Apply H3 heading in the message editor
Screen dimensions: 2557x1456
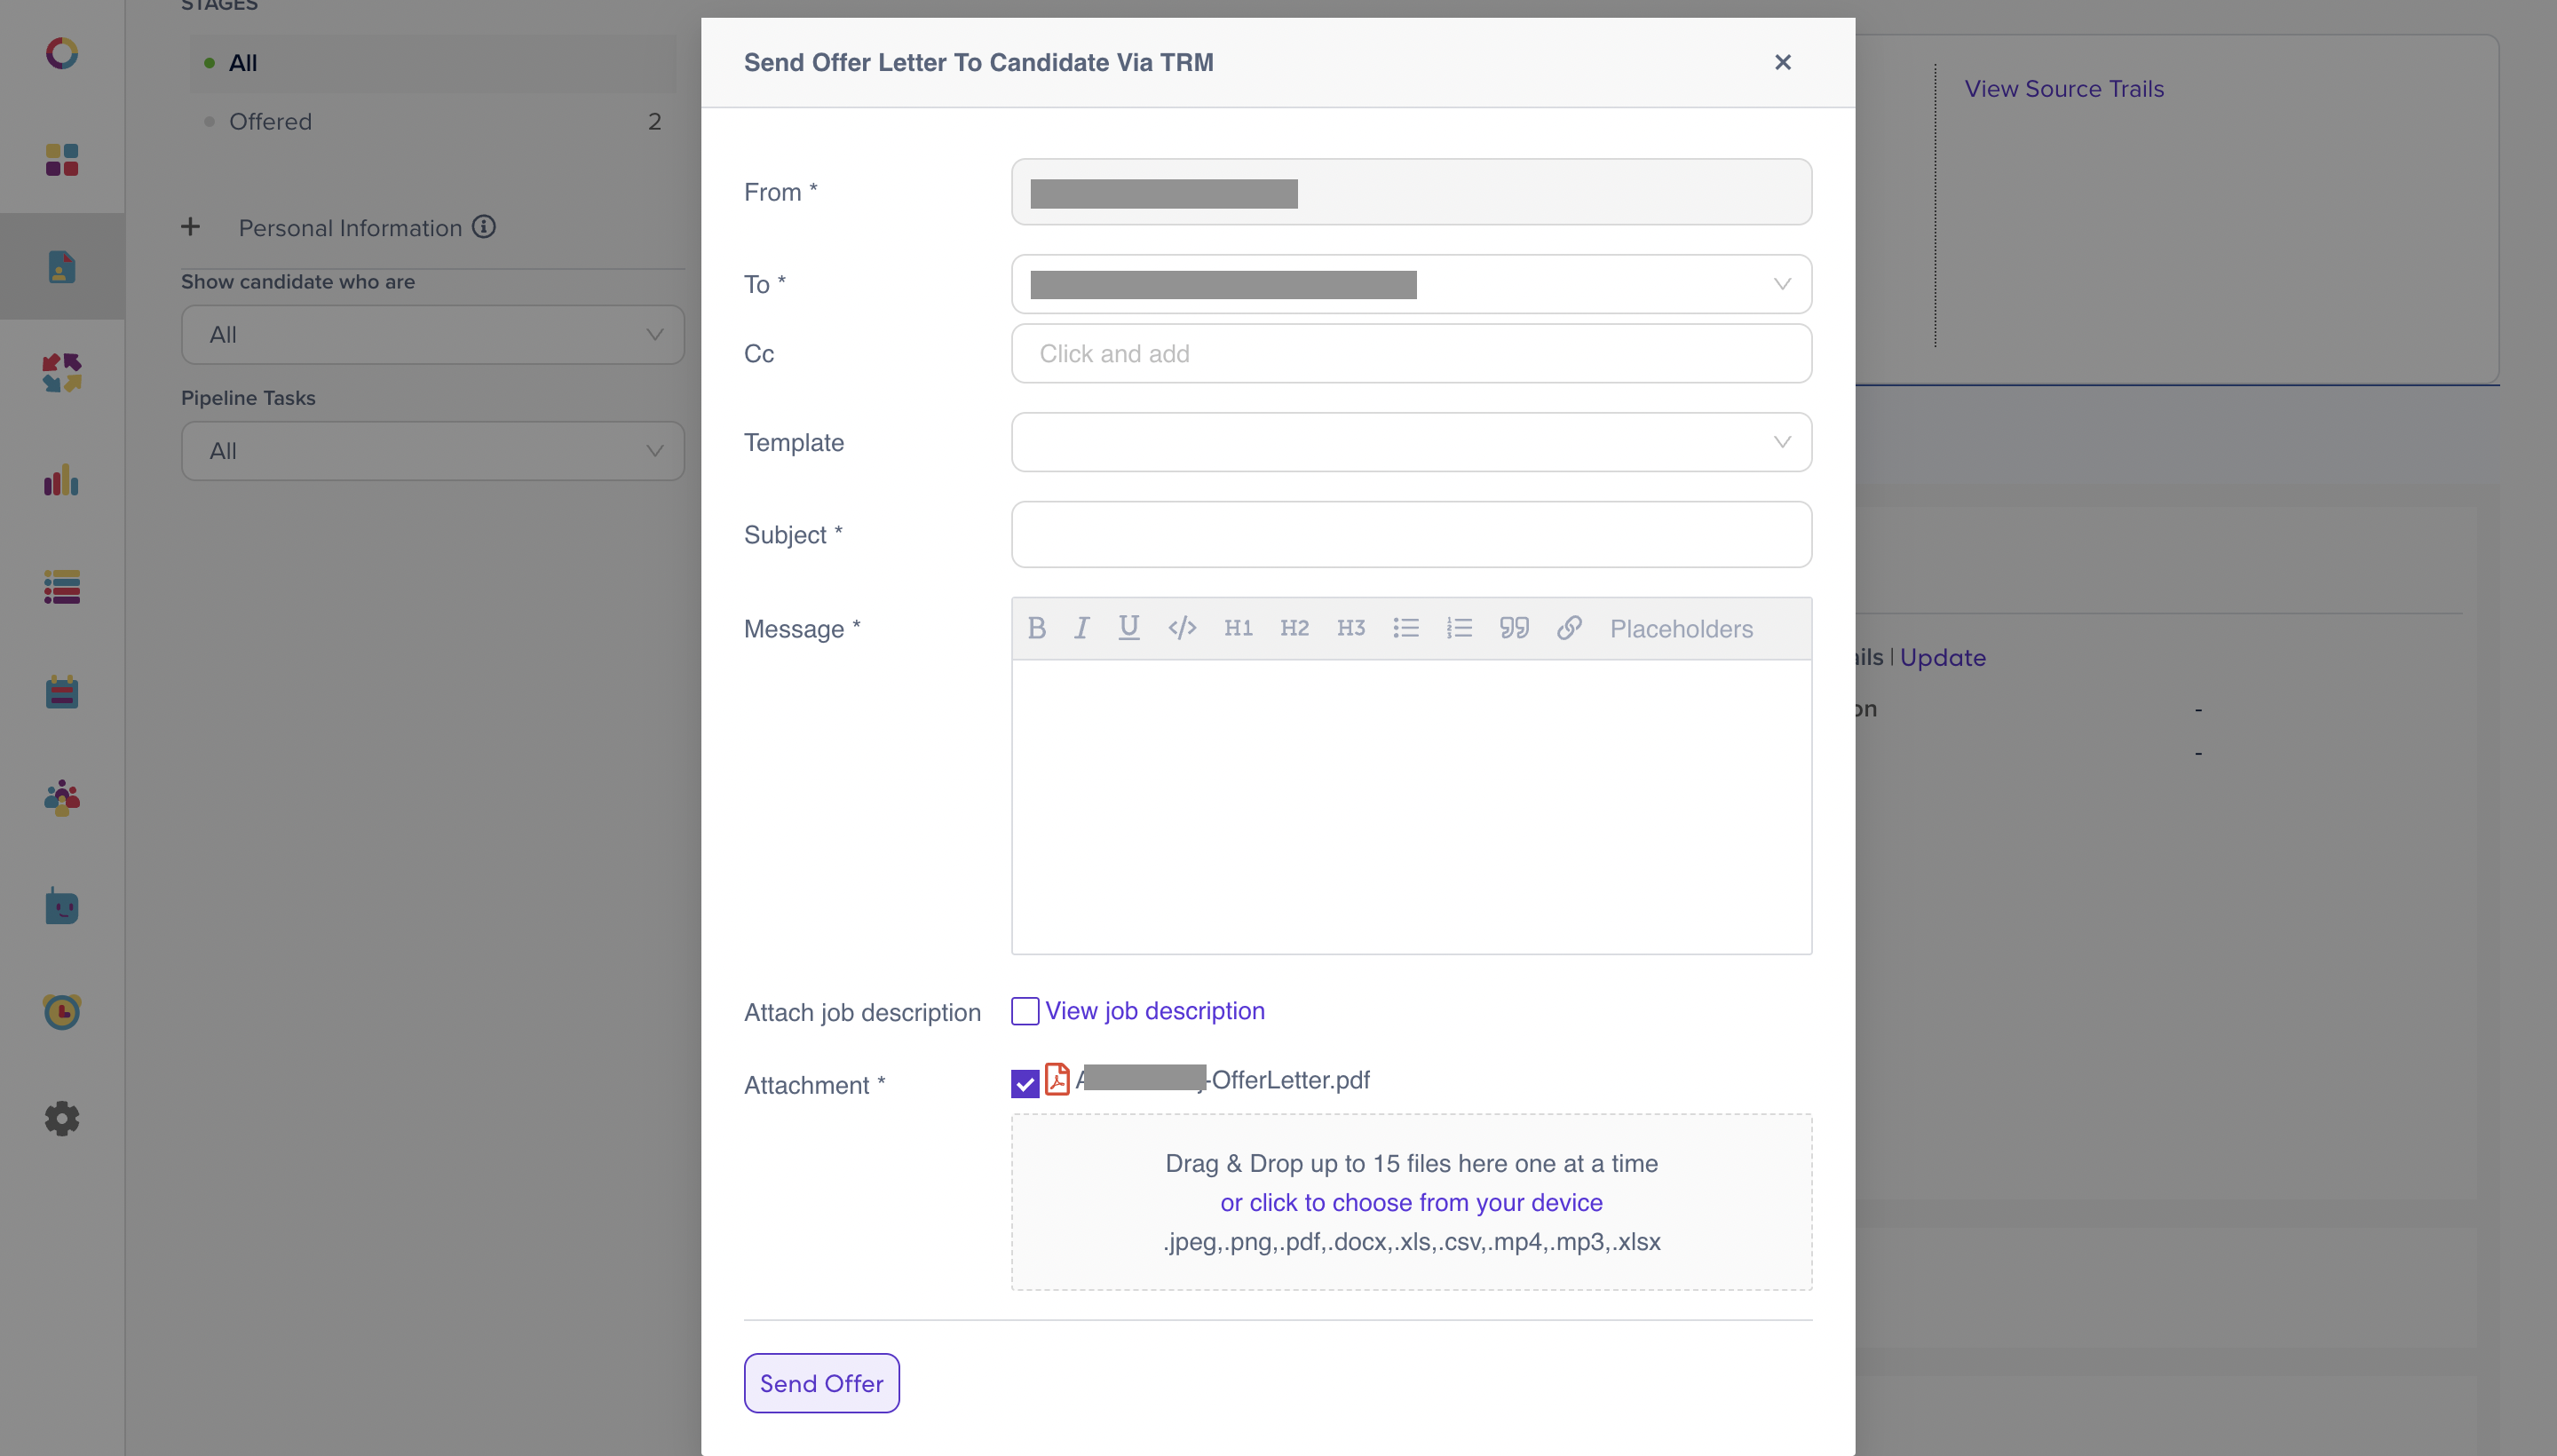pos(1351,628)
